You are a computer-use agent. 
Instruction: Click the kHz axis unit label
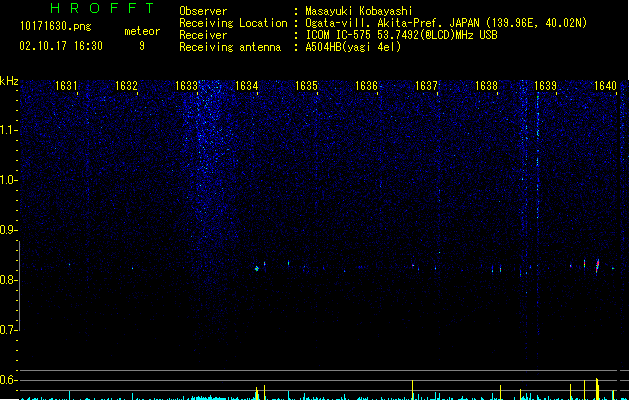[x=9, y=81]
